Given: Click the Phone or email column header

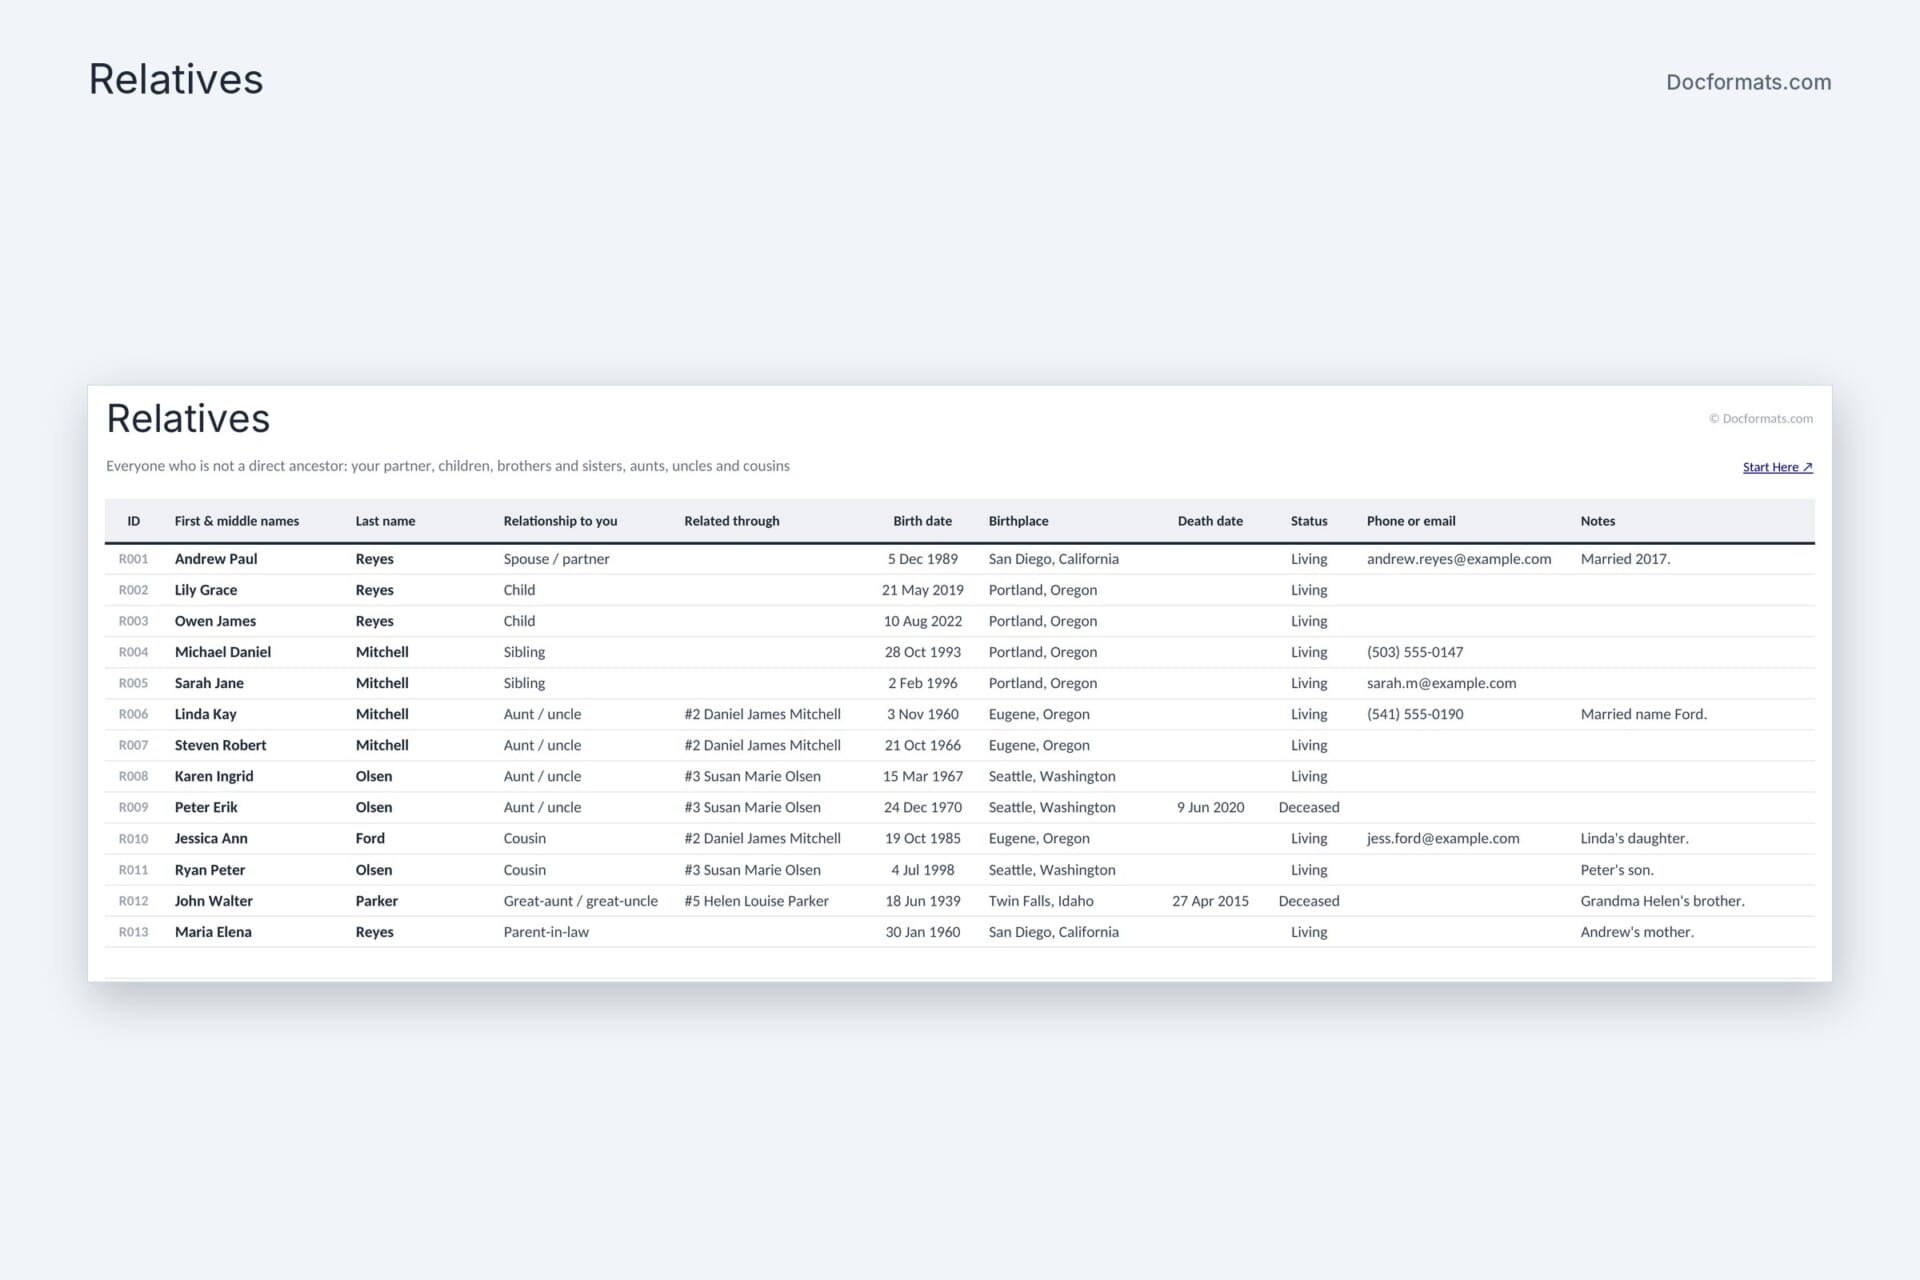Looking at the screenshot, I should [x=1411, y=521].
